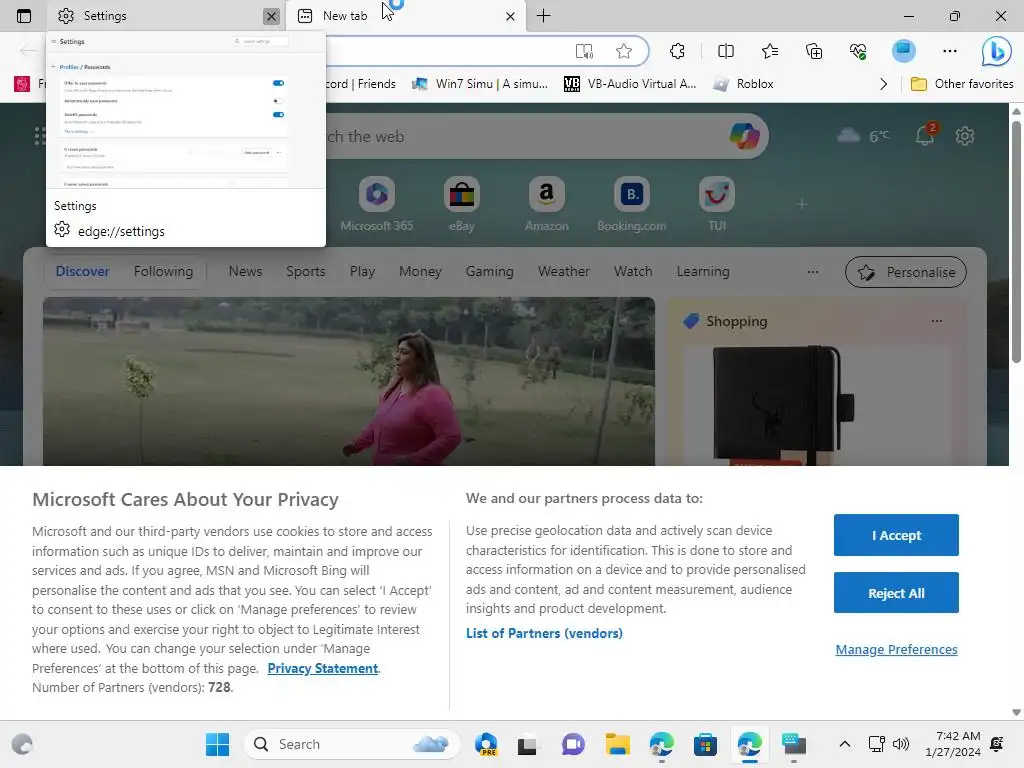Select the Play tab
1024x768 pixels.
(362, 271)
